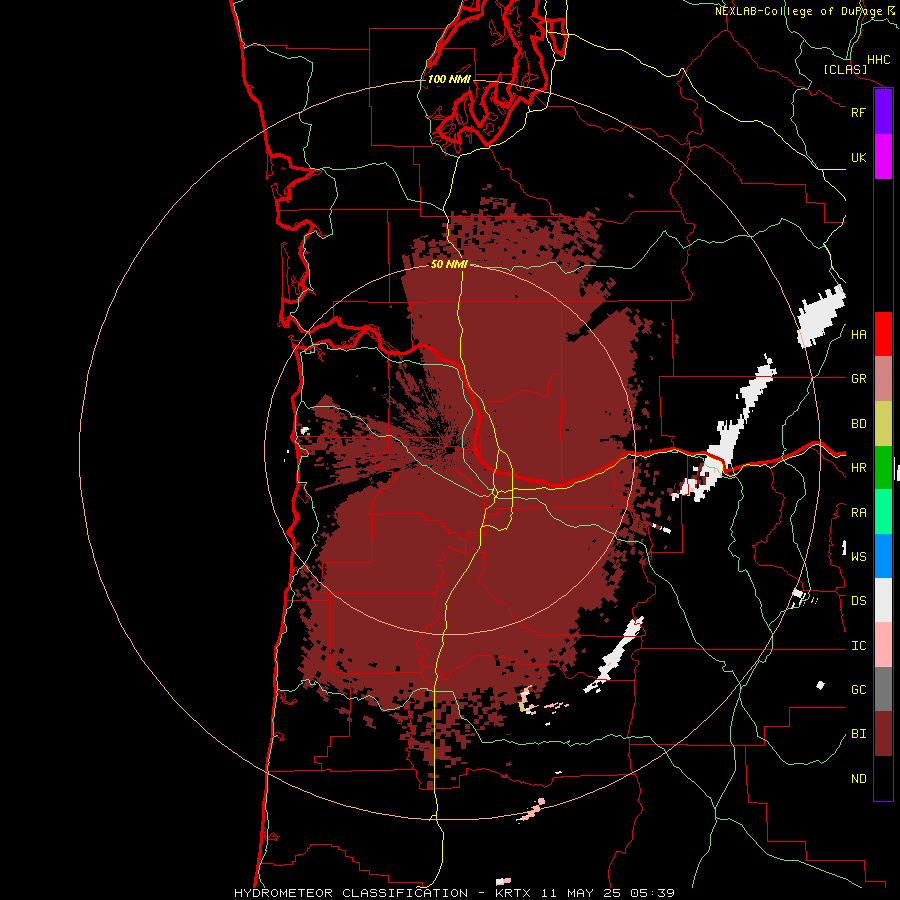900x900 pixels.
Task: Select the "HR" legend label
Action: (858, 468)
